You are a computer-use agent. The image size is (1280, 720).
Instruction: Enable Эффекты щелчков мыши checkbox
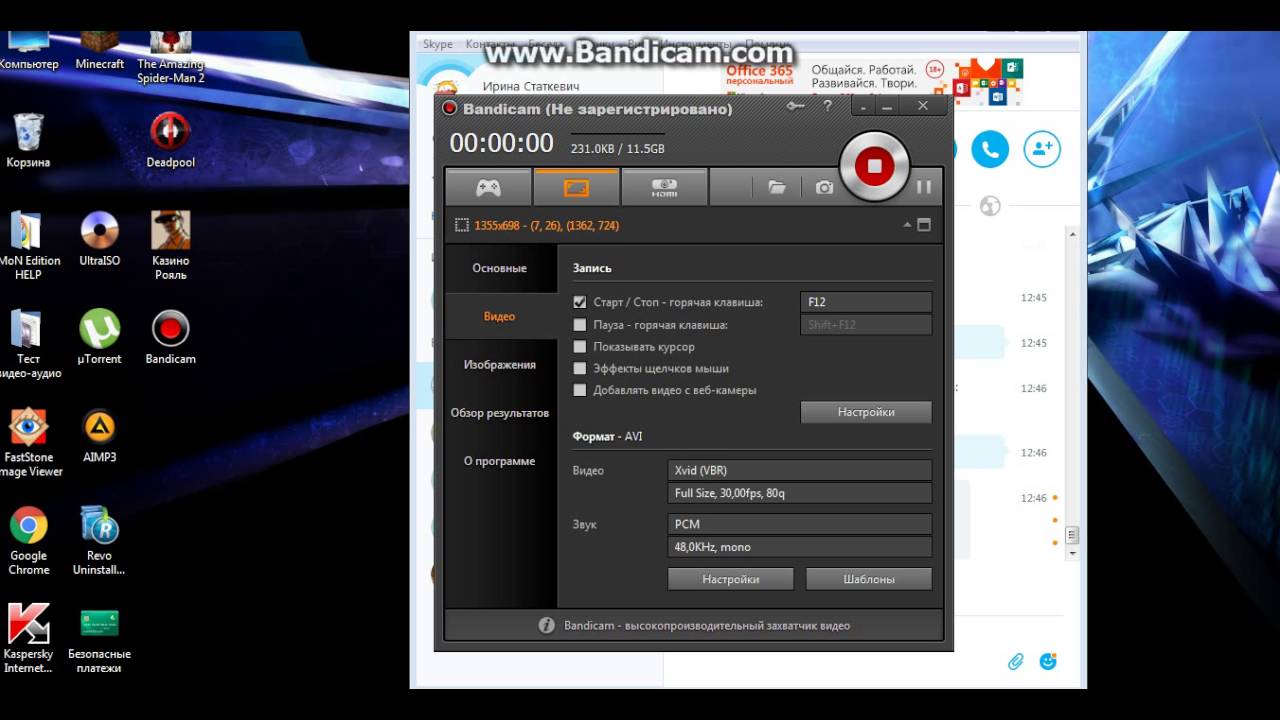pyautogui.click(x=580, y=369)
